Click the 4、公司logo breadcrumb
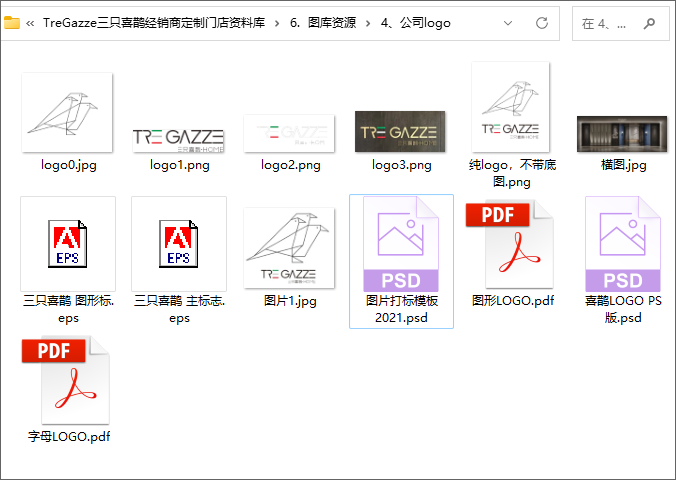The width and height of the screenshot is (676, 480). 416,22
